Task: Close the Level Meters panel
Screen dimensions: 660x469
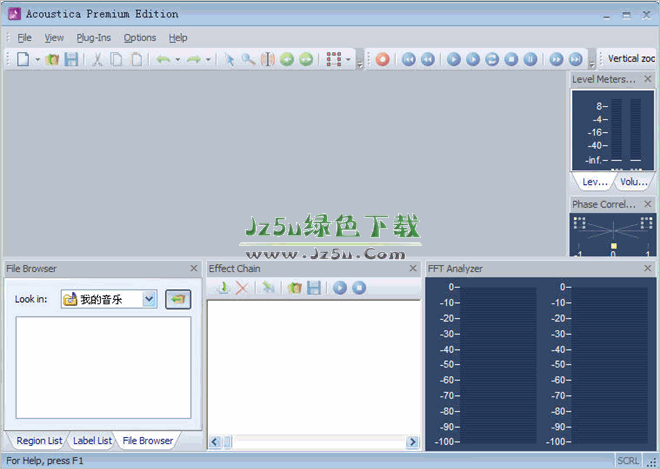Action: tap(648, 79)
